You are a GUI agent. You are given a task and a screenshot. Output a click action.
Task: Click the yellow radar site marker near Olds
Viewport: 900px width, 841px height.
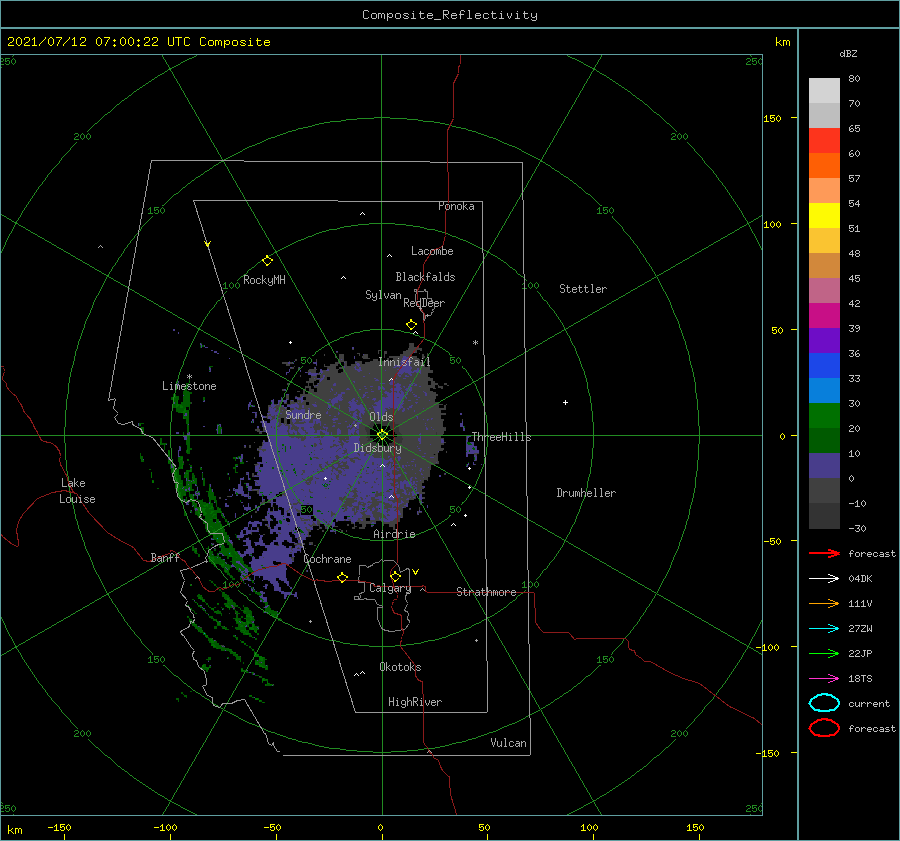tap(382, 435)
